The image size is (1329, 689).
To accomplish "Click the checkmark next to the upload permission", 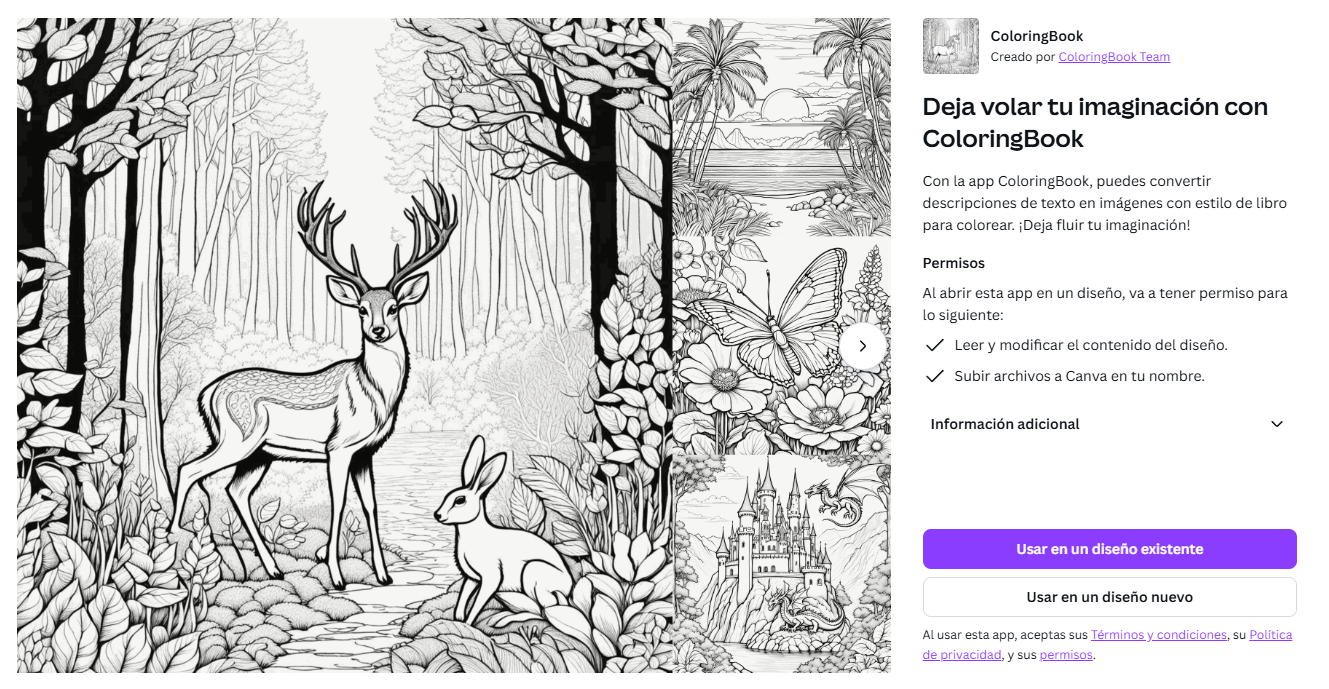I will [934, 376].
